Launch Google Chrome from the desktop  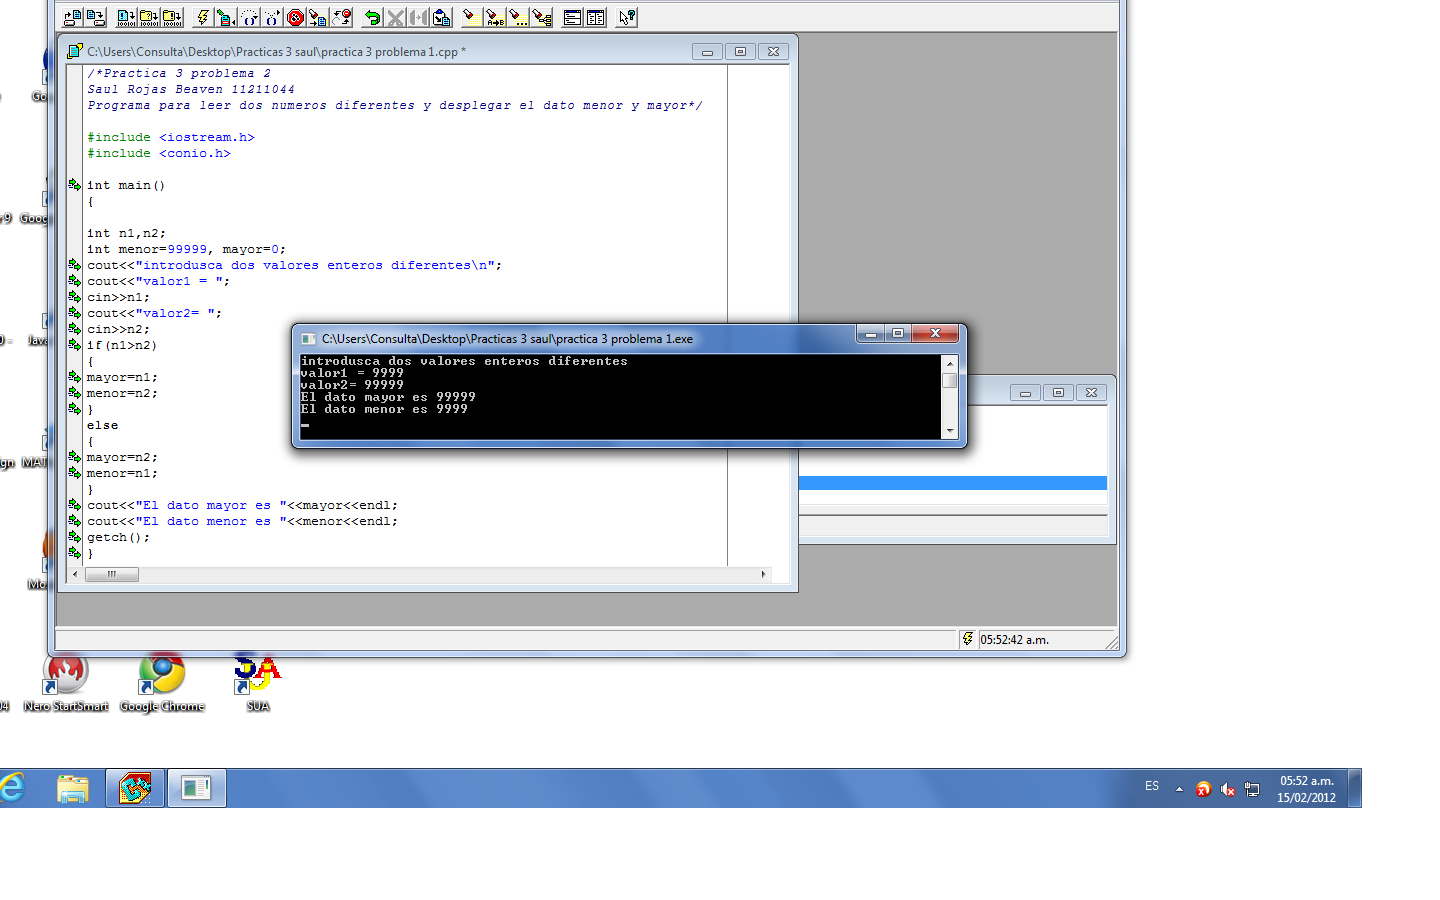pos(161,670)
